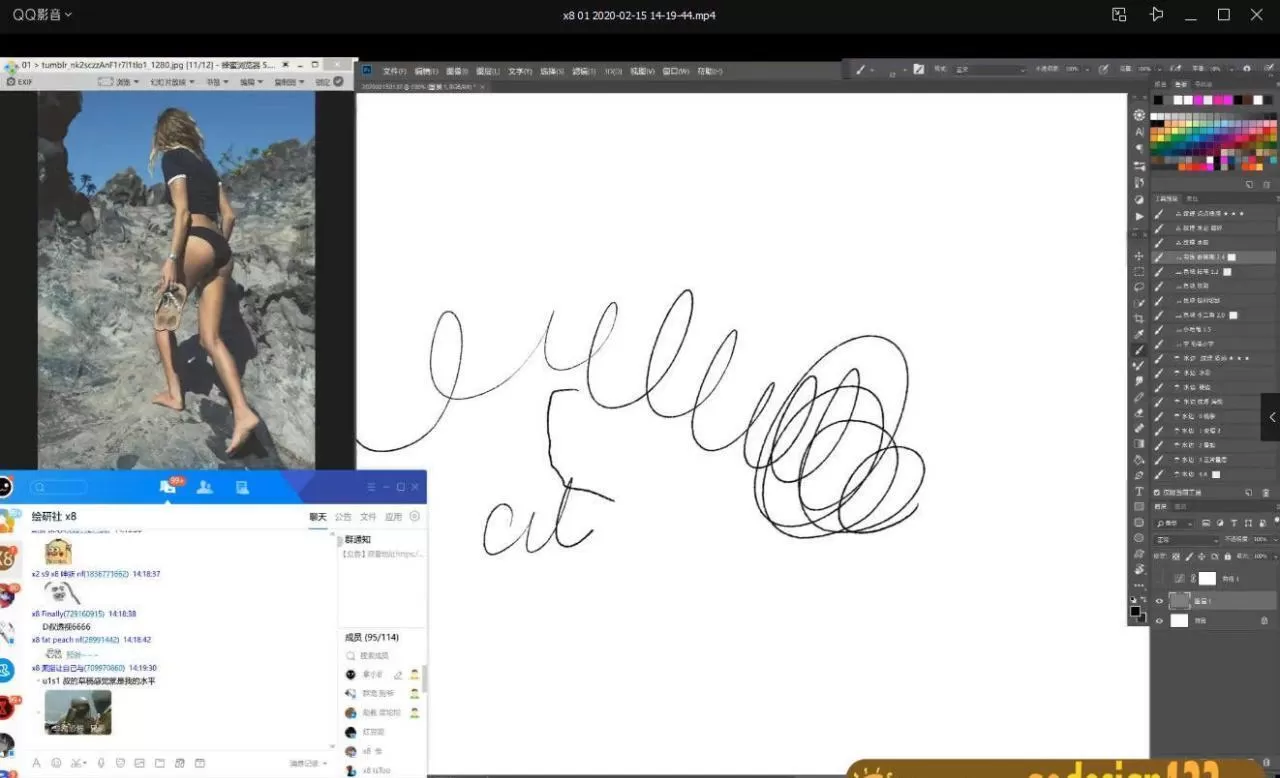Open the layer blend mode dropdown
Image resolution: width=1280 pixels, height=778 pixels.
(x=1186, y=539)
